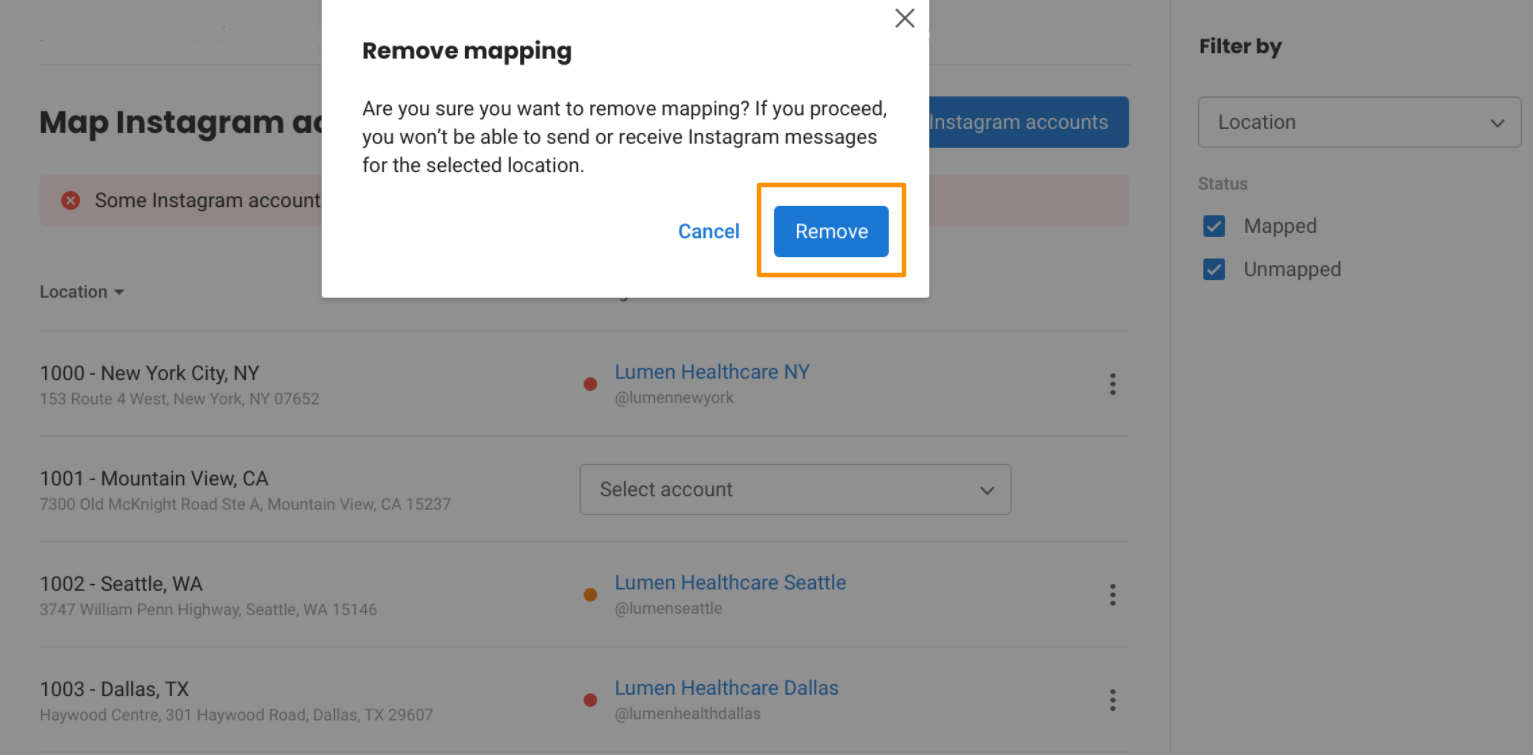The height and width of the screenshot is (755, 1533).
Task: Uncheck the Mapped status filter
Action: click(1214, 226)
